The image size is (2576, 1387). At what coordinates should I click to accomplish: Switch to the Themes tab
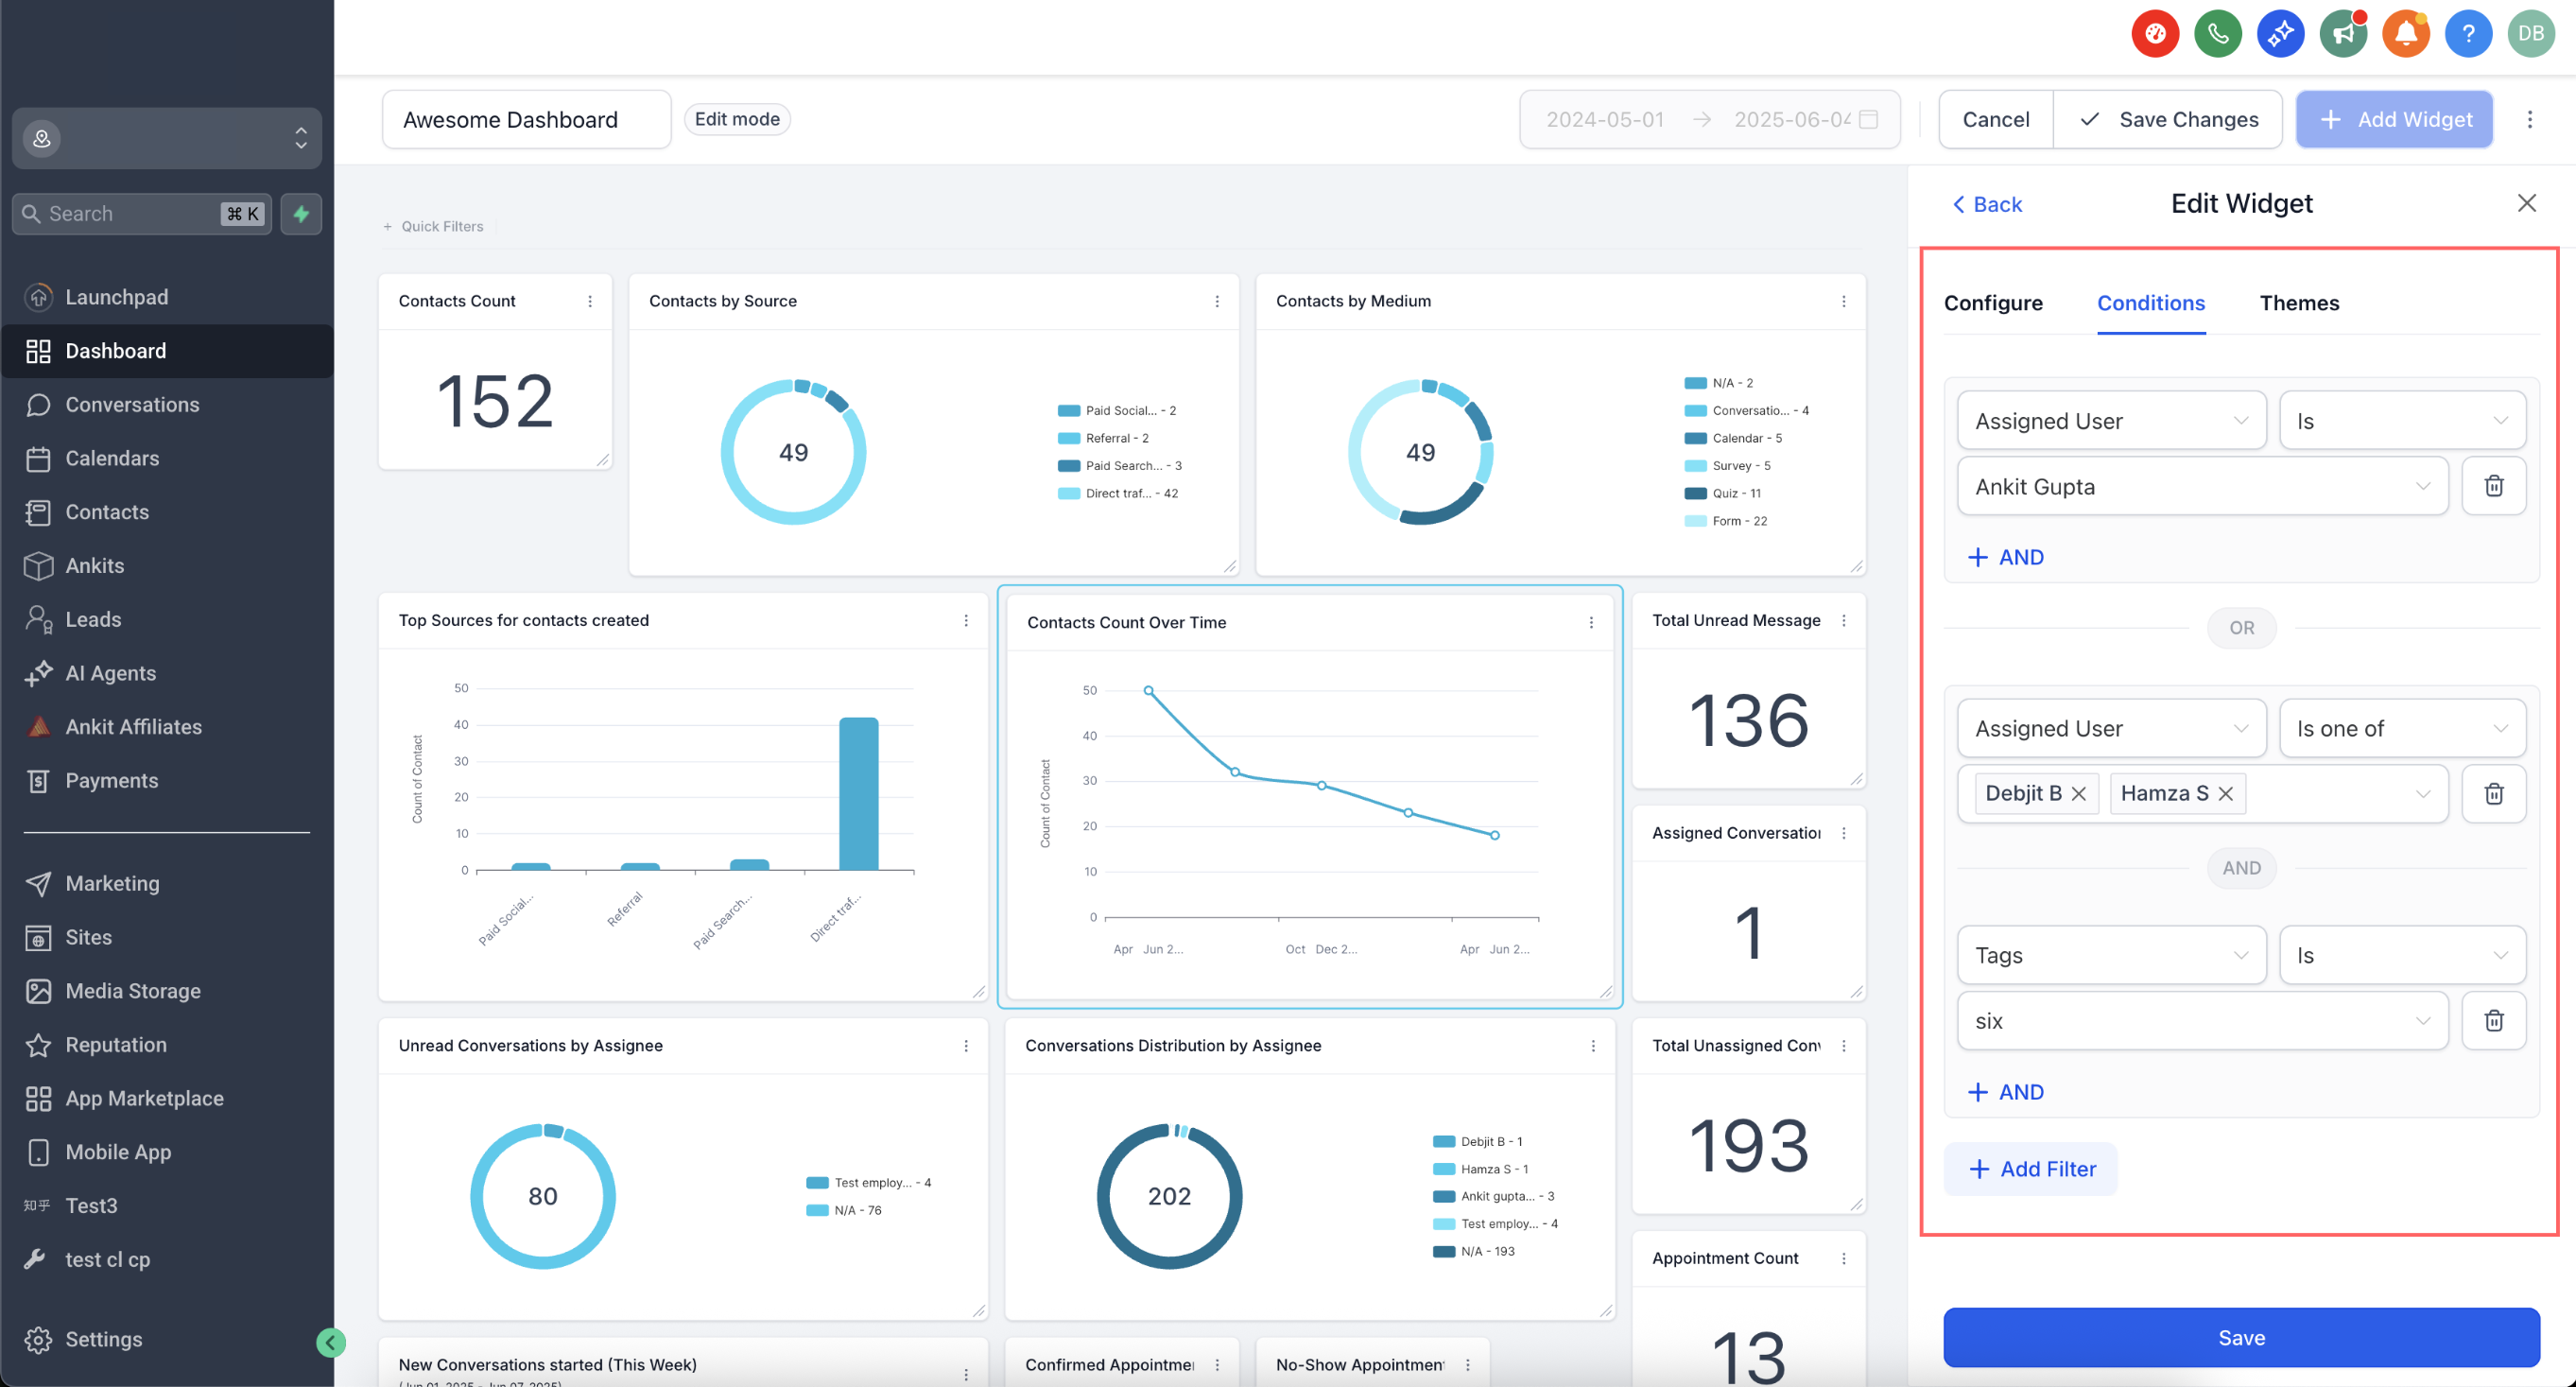pos(2298,303)
